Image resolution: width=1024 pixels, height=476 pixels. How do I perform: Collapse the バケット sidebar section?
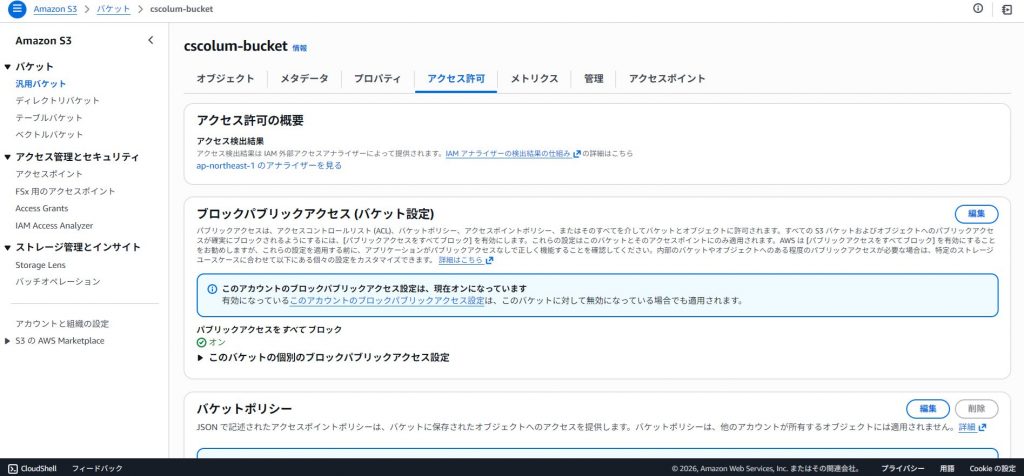(8, 66)
